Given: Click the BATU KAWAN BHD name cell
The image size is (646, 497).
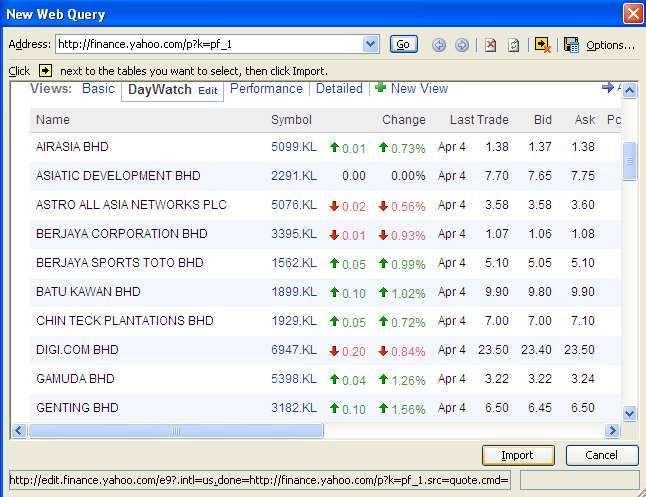Looking at the screenshot, I should click(88, 292).
